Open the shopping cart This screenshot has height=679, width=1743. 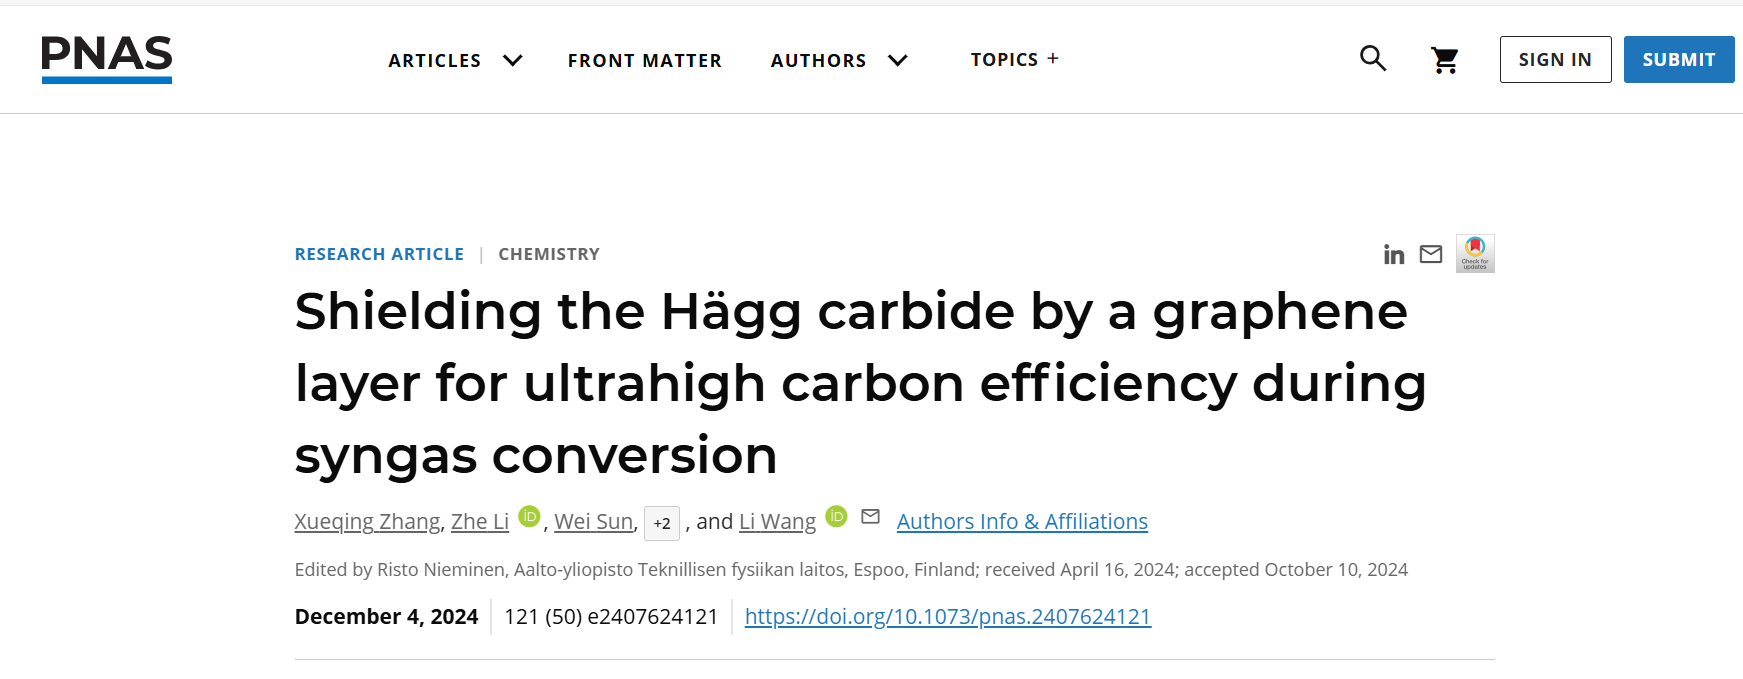pyautogui.click(x=1444, y=60)
